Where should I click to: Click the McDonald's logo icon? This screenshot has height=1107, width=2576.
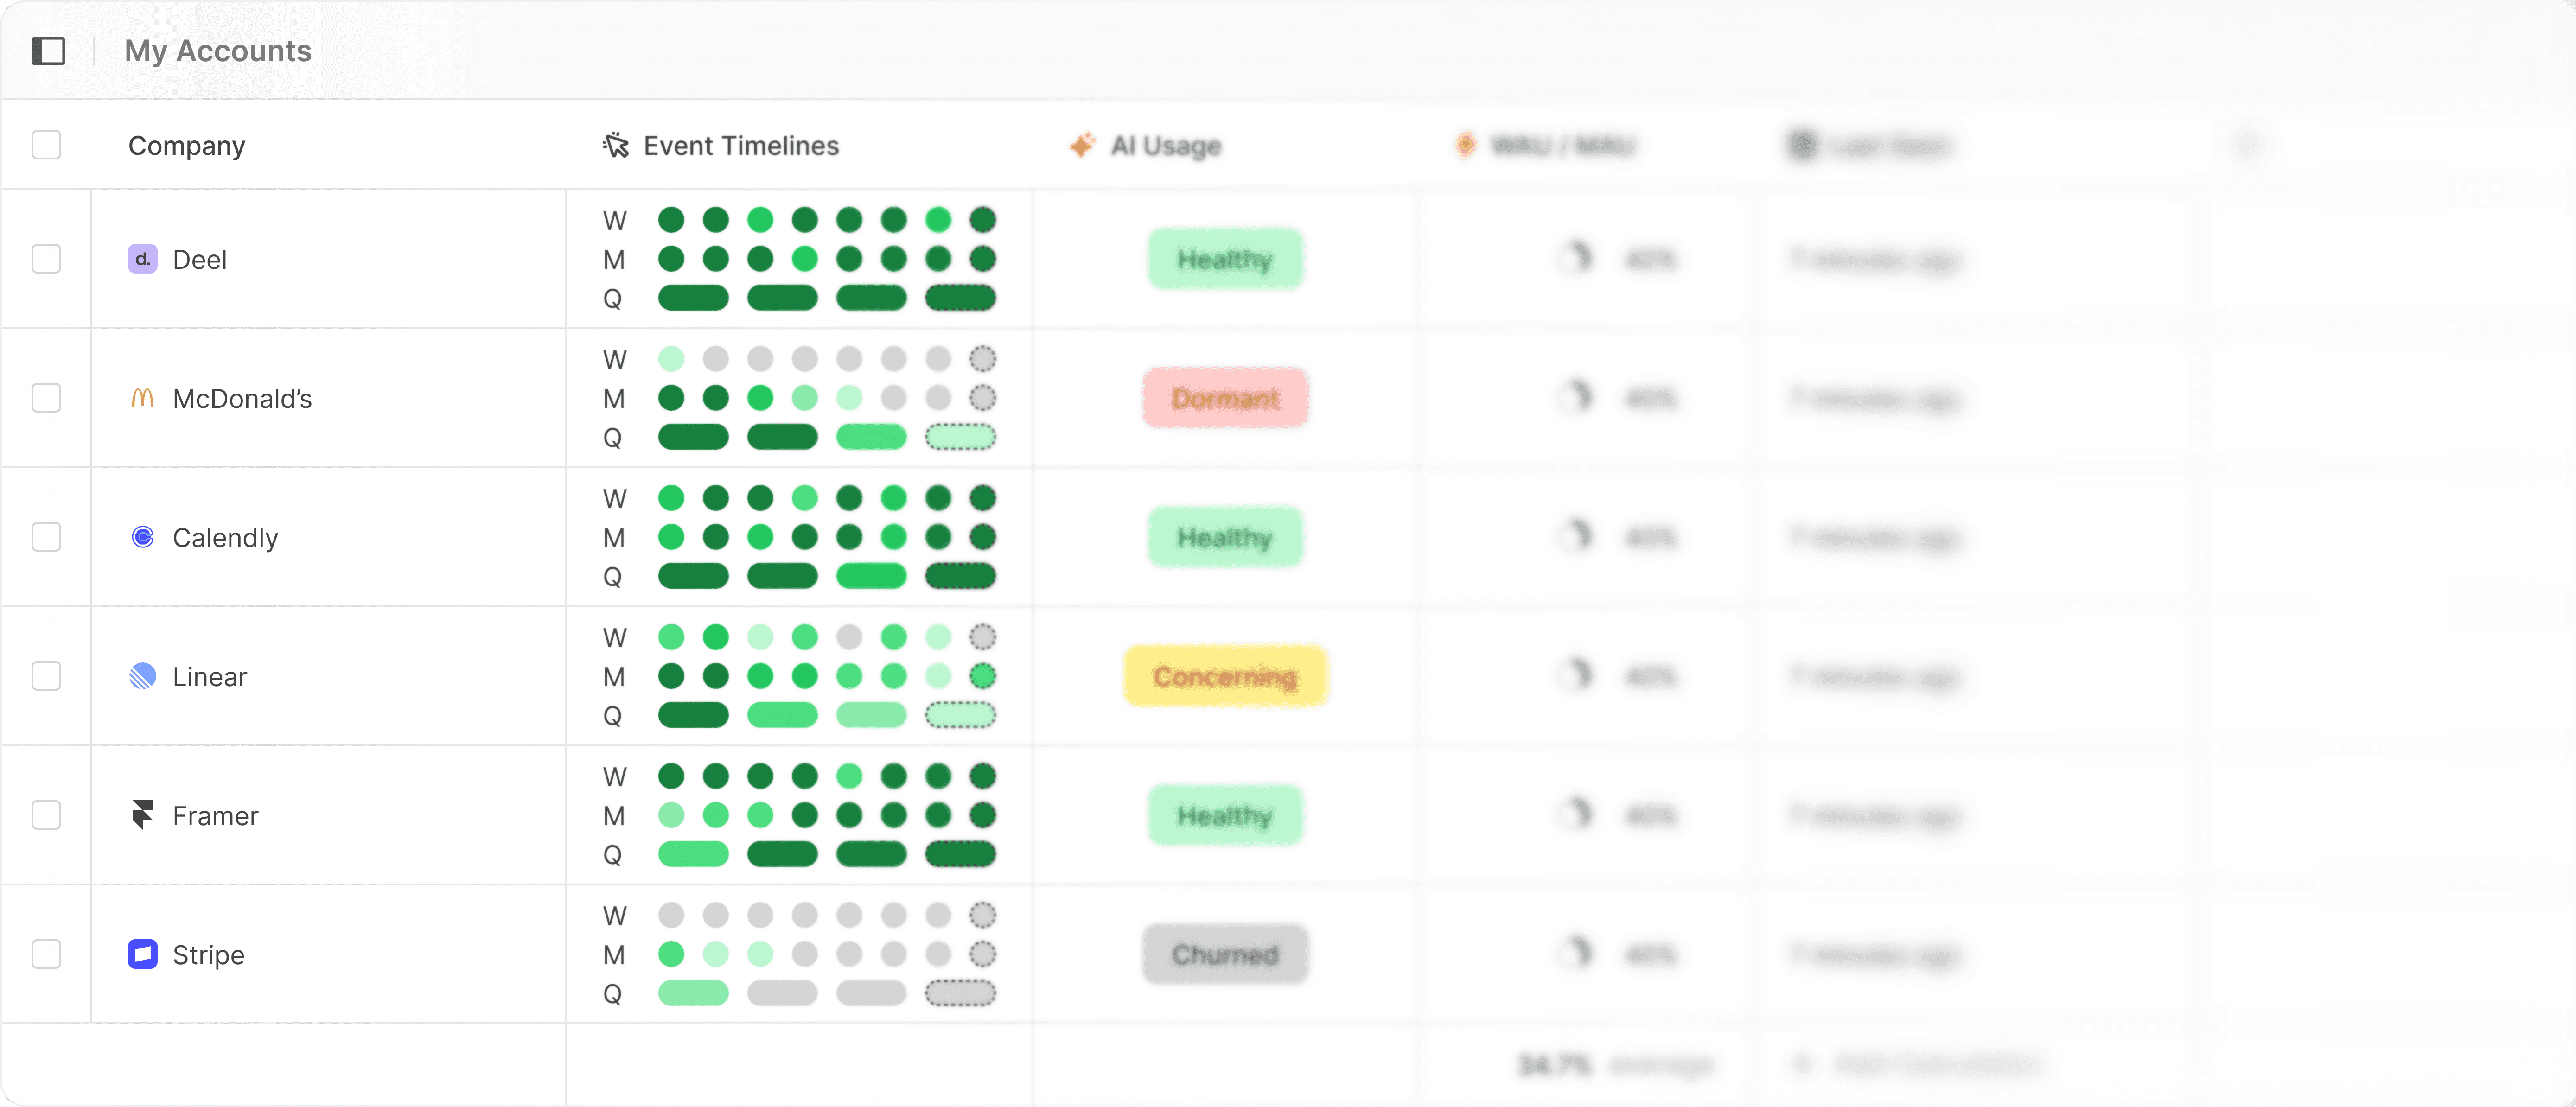(x=142, y=398)
